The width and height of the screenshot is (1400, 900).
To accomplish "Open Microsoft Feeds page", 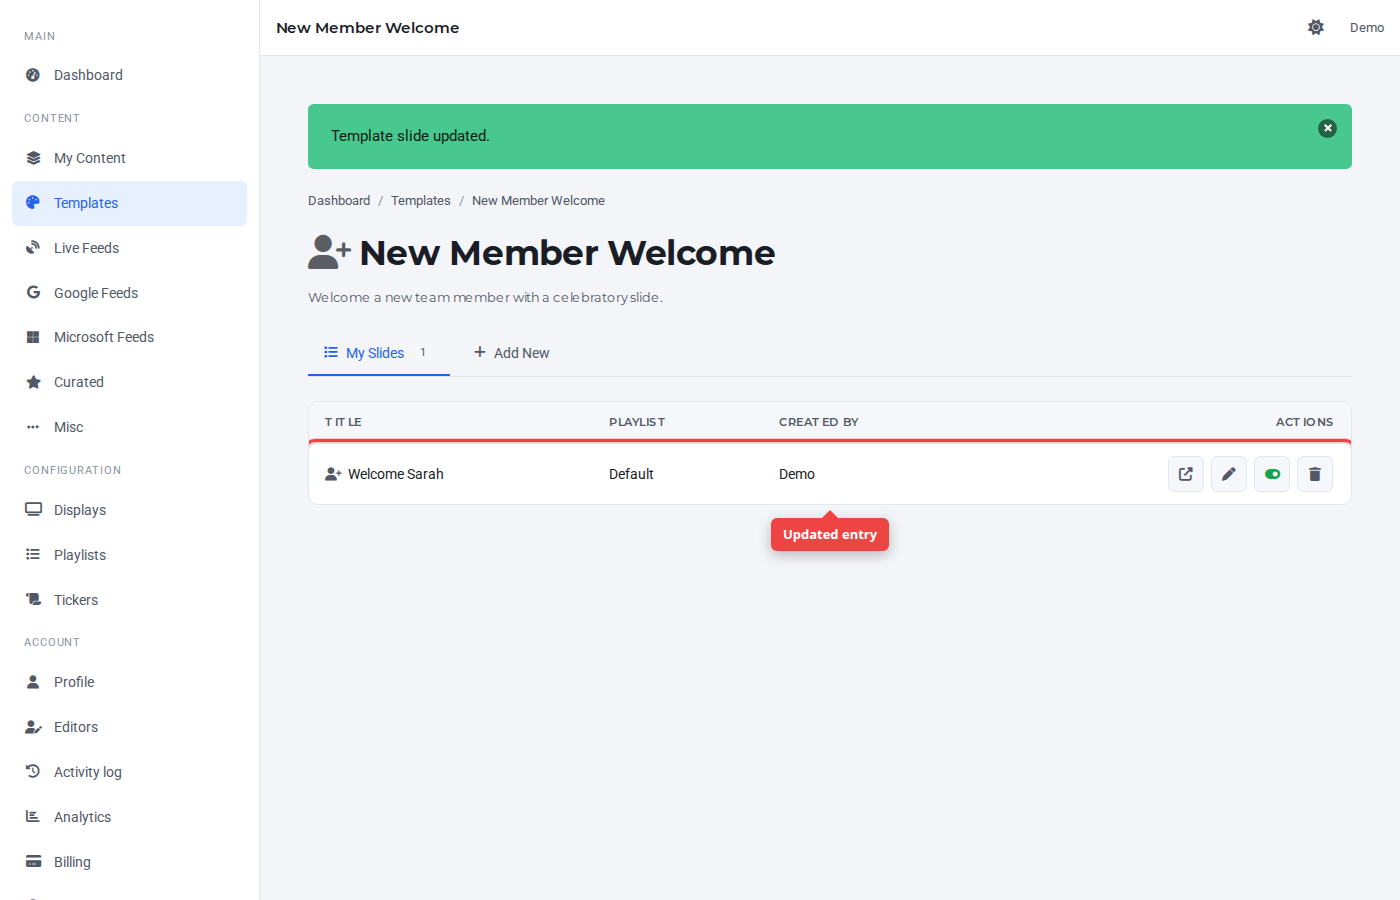I will (129, 337).
